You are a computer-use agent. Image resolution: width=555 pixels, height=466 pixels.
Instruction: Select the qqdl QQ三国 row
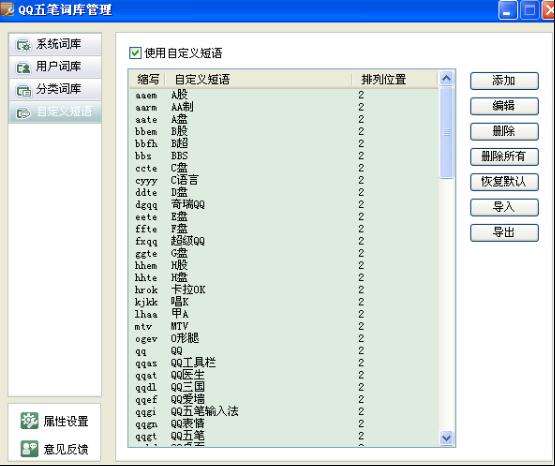[x=283, y=387]
